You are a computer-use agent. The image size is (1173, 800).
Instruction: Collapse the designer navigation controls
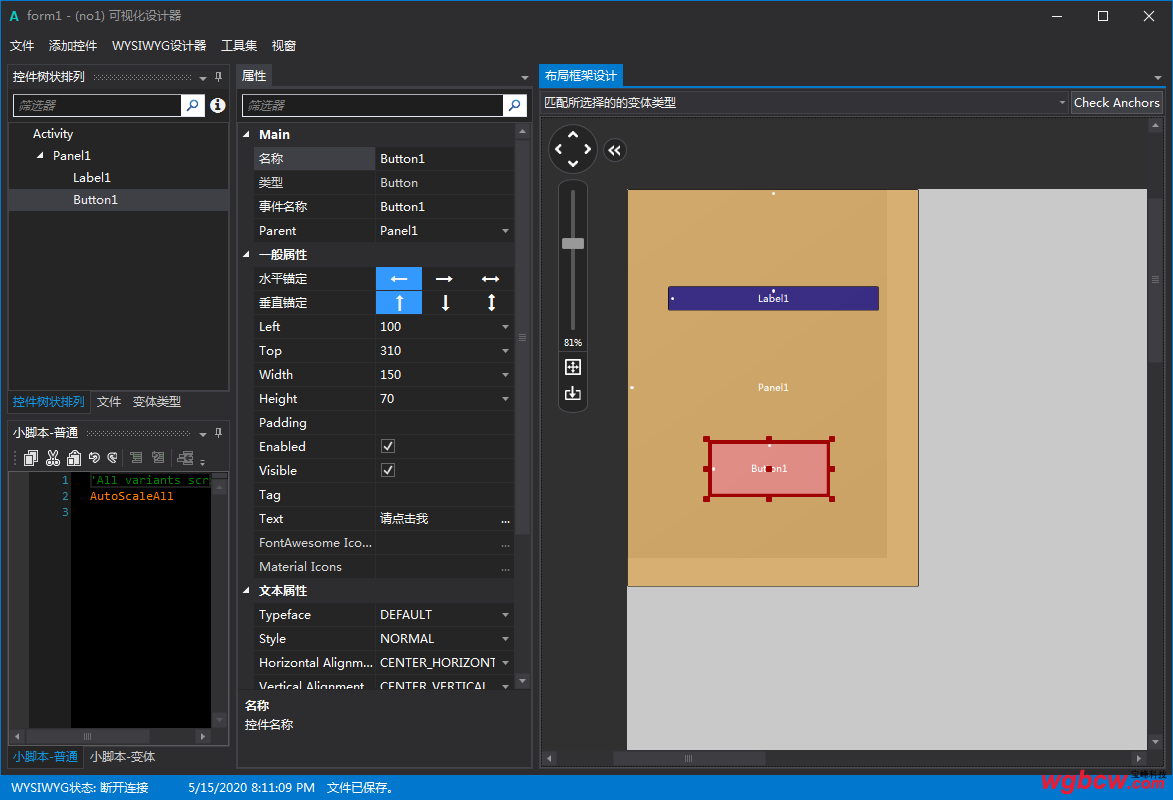(614, 150)
